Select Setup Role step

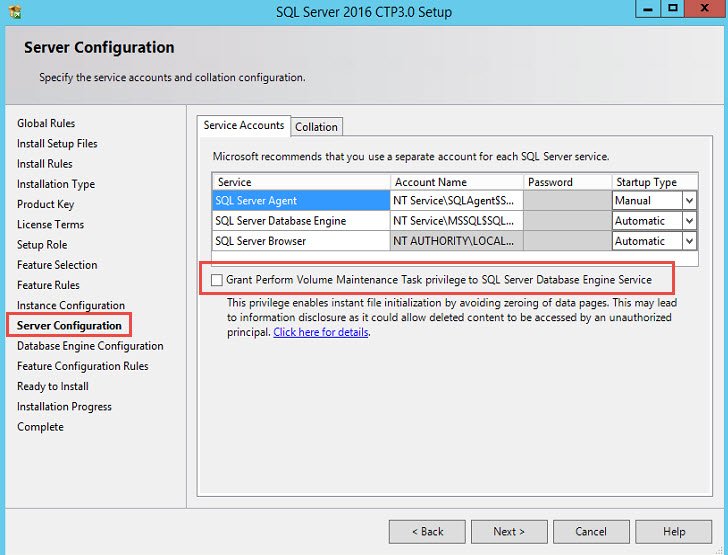42,245
